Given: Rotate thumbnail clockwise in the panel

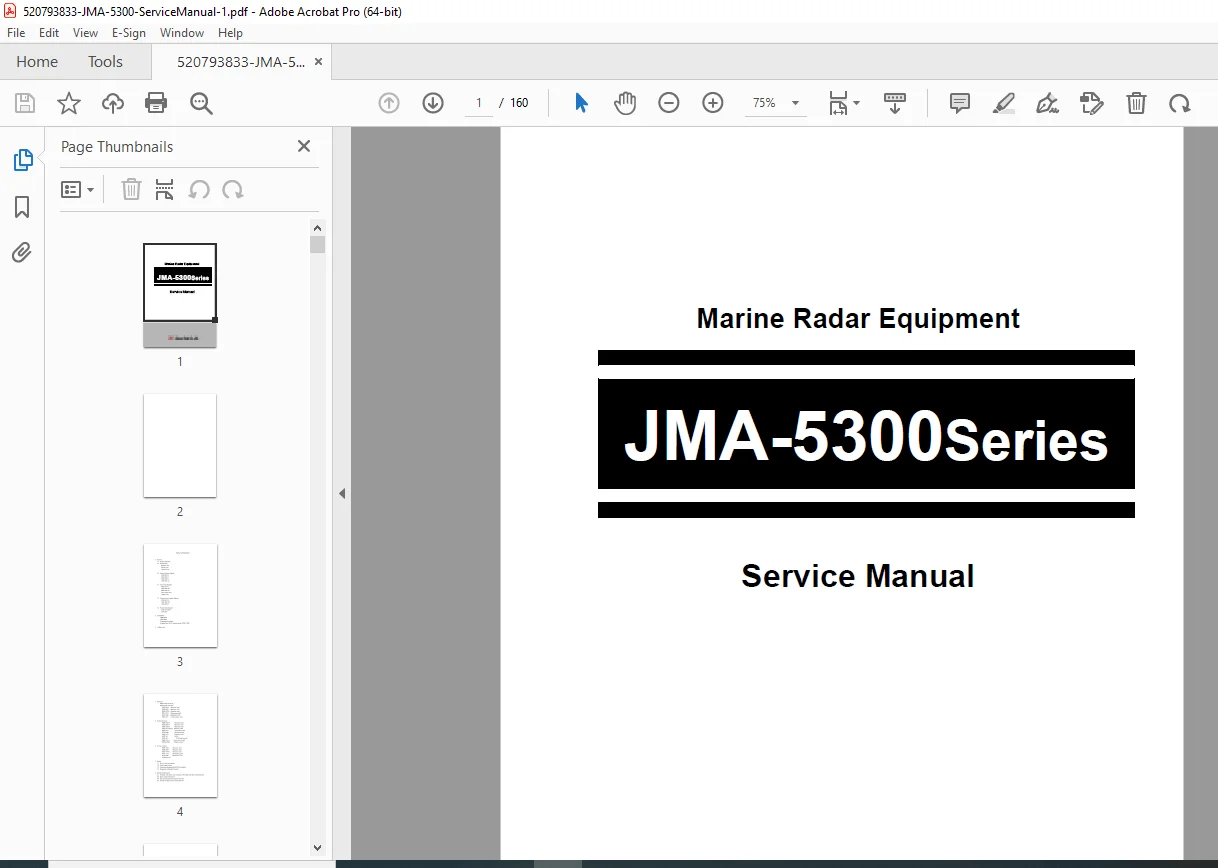Looking at the screenshot, I should point(233,189).
